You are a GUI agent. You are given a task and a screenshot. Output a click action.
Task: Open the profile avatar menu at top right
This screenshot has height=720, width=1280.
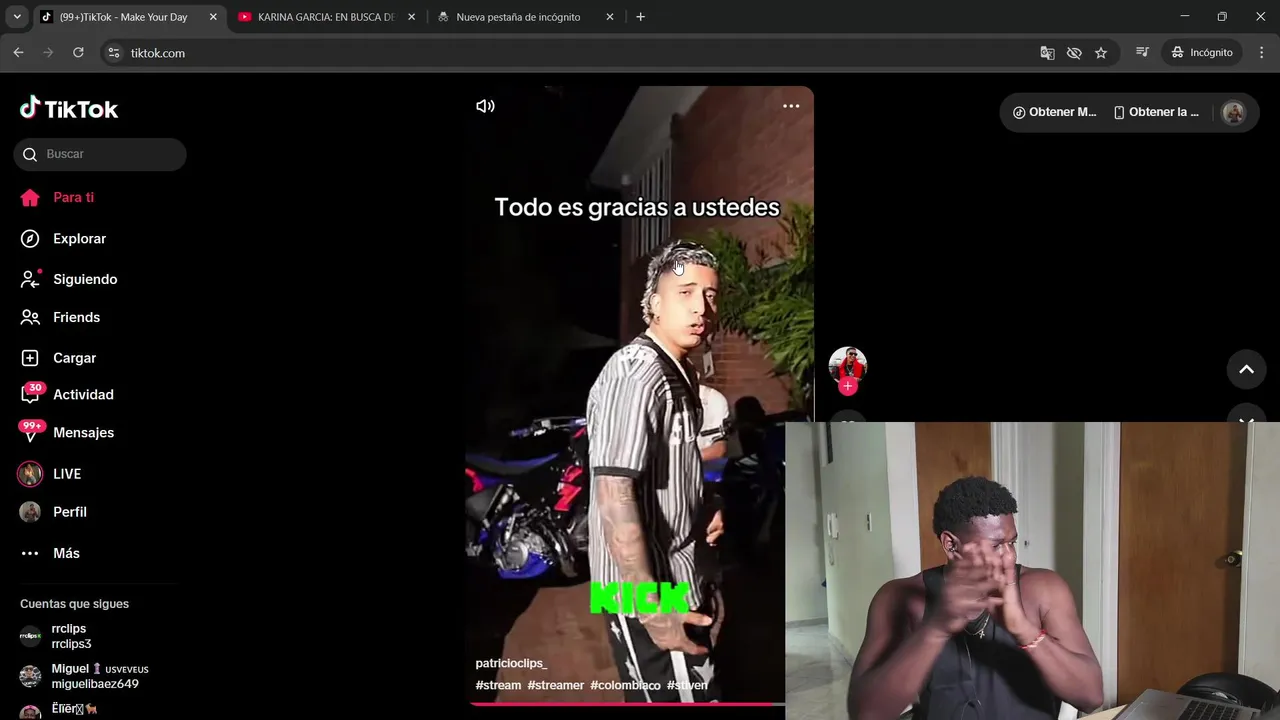(1234, 112)
